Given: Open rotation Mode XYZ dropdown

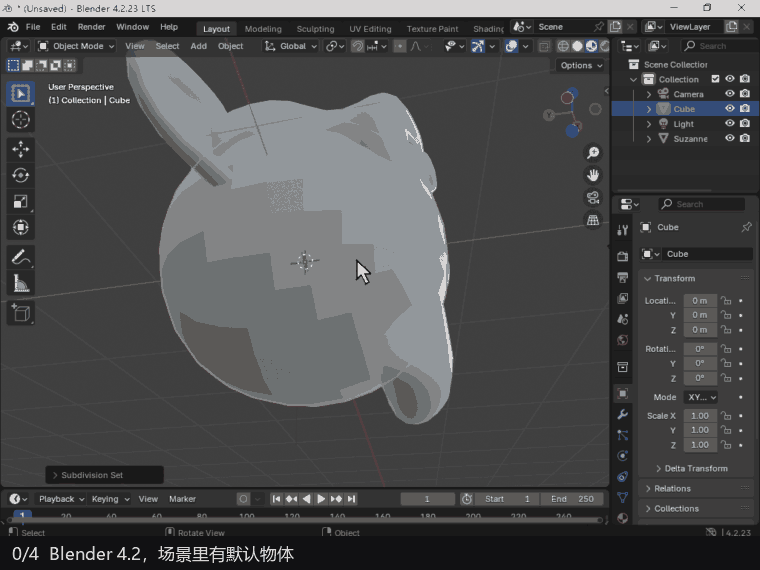Looking at the screenshot, I should coord(700,397).
